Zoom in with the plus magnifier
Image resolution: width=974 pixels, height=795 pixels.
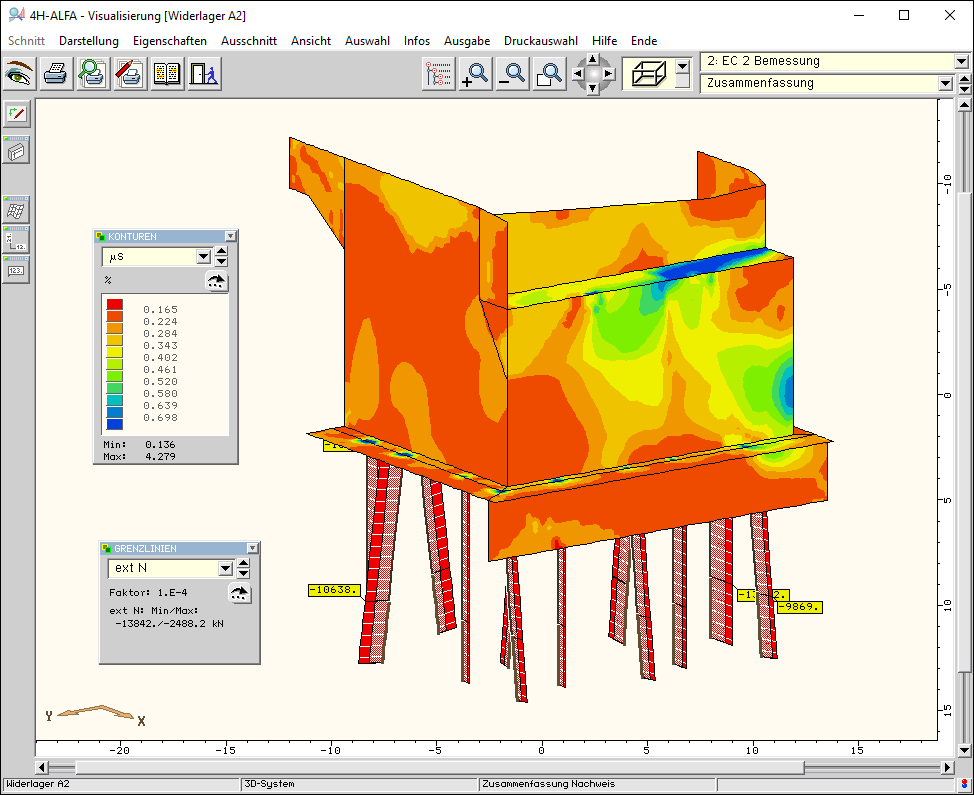coord(474,74)
